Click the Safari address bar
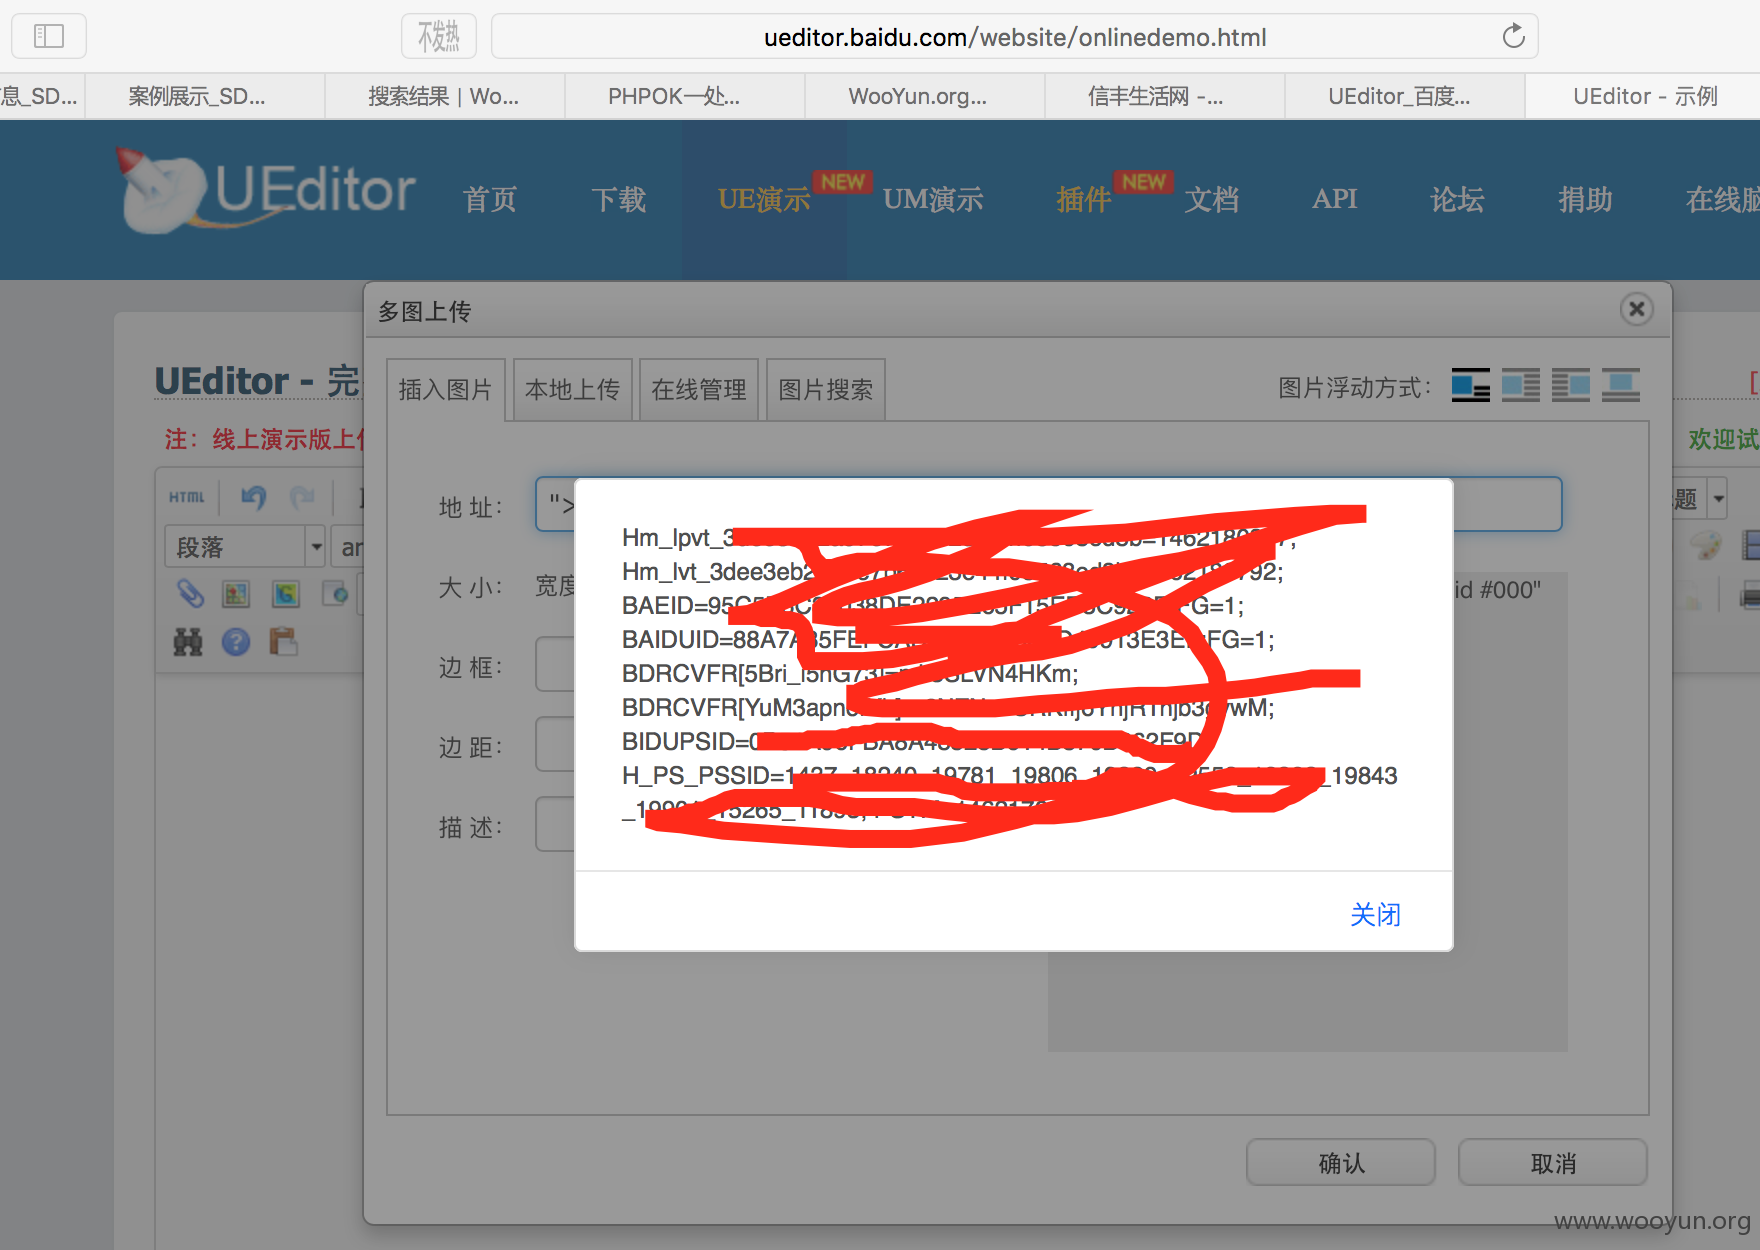Screen dimensions: 1760x1250 pyautogui.click(x=1014, y=37)
